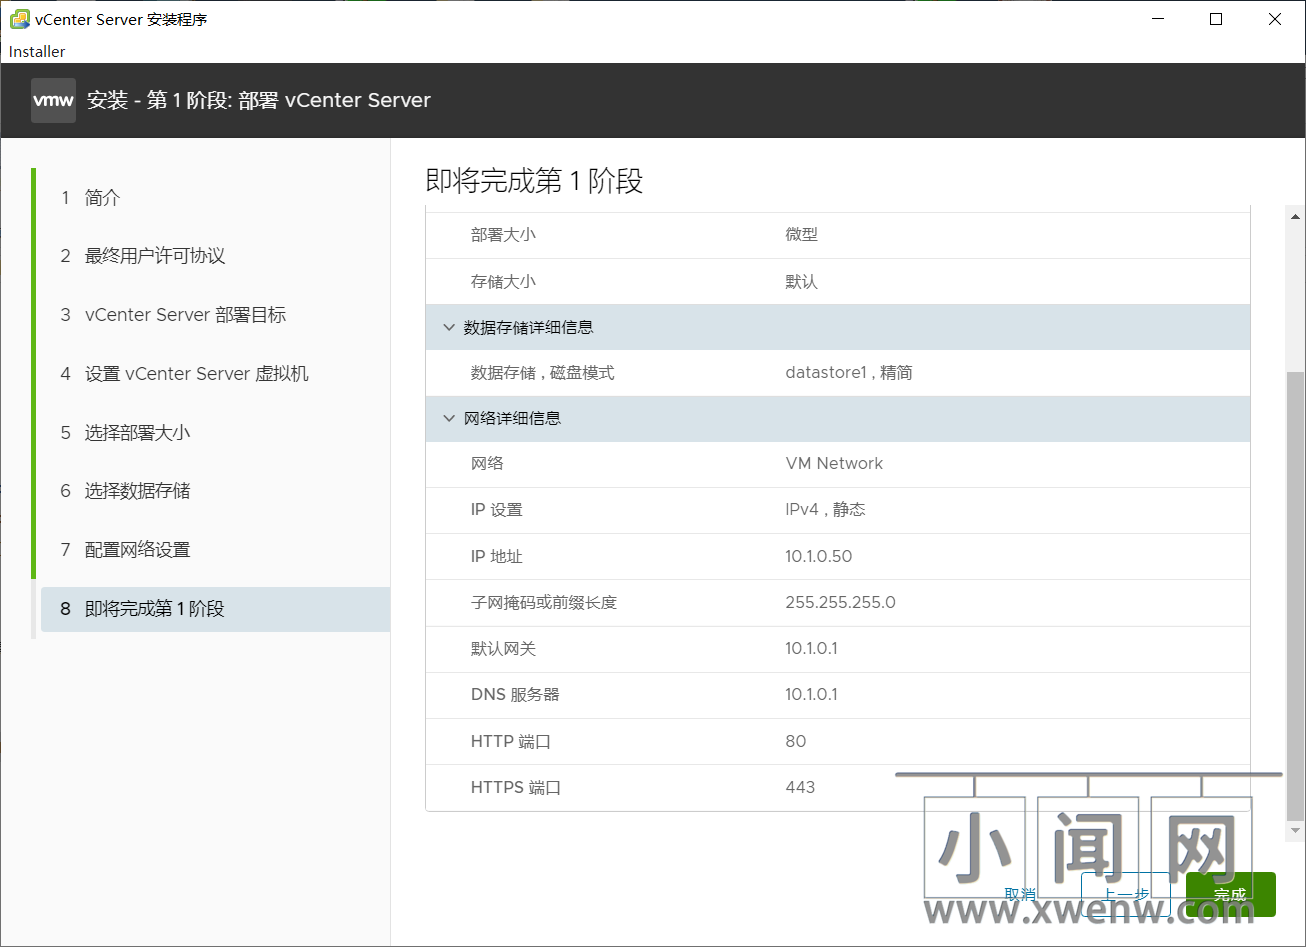Click the 取消 button
This screenshot has height=947, width=1306.
[x=1020, y=894]
